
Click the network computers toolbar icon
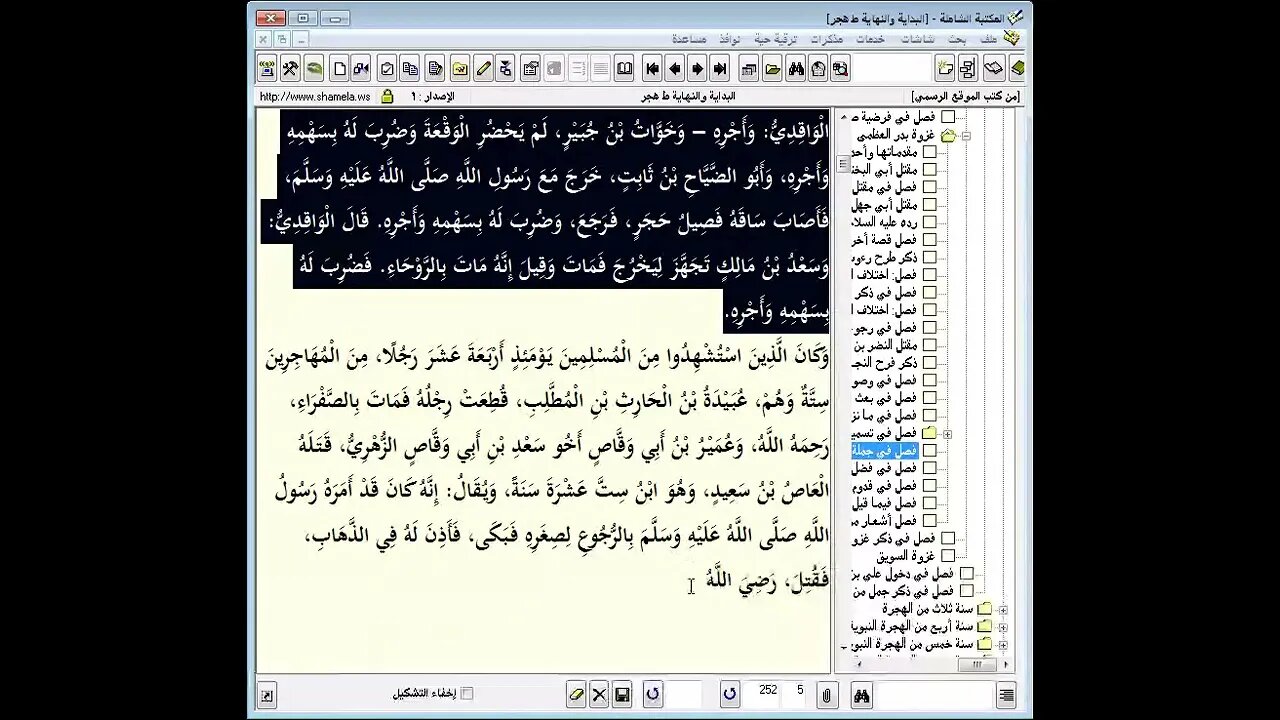click(x=267, y=69)
